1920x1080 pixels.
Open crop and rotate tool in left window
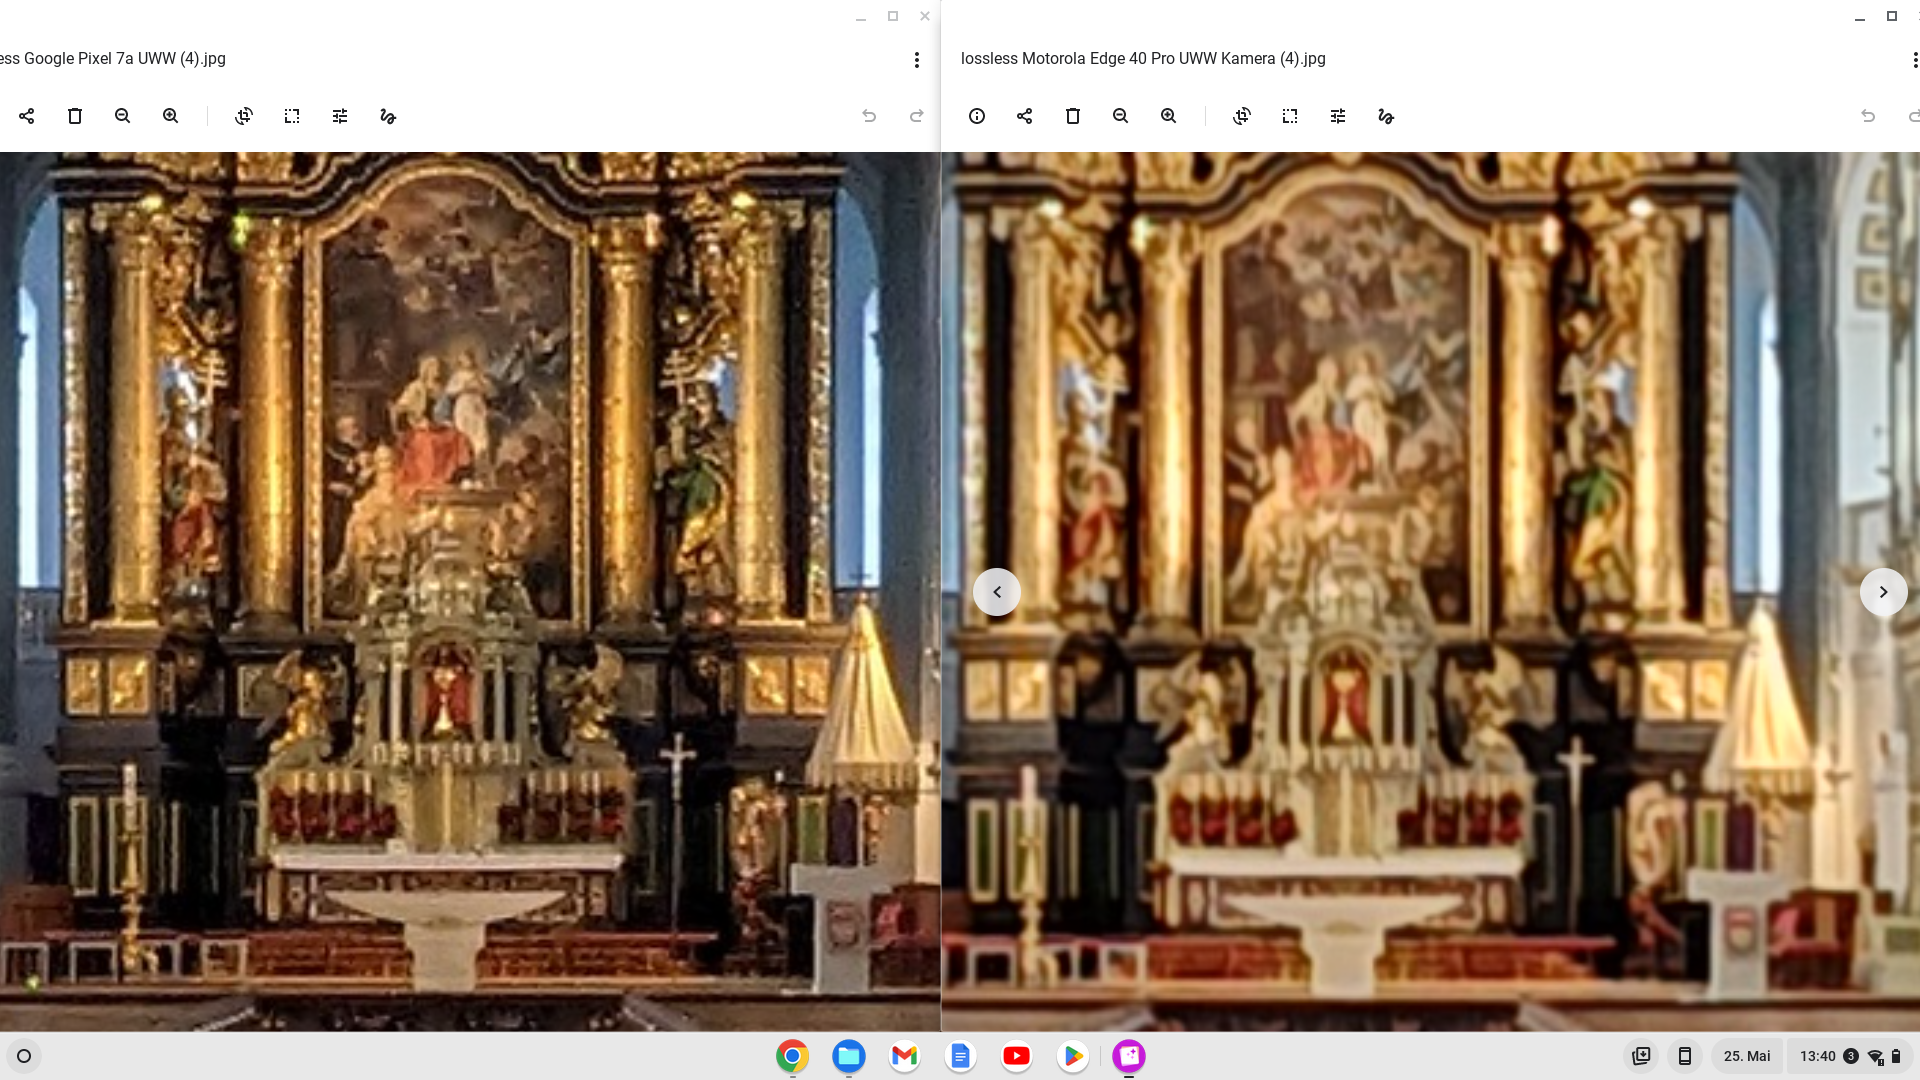point(244,116)
